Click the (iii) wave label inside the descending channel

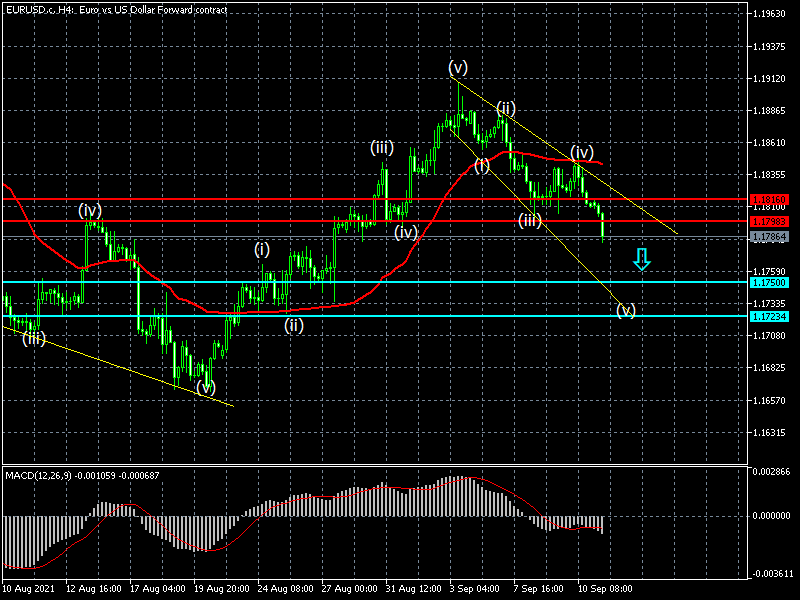click(x=530, y=220)
